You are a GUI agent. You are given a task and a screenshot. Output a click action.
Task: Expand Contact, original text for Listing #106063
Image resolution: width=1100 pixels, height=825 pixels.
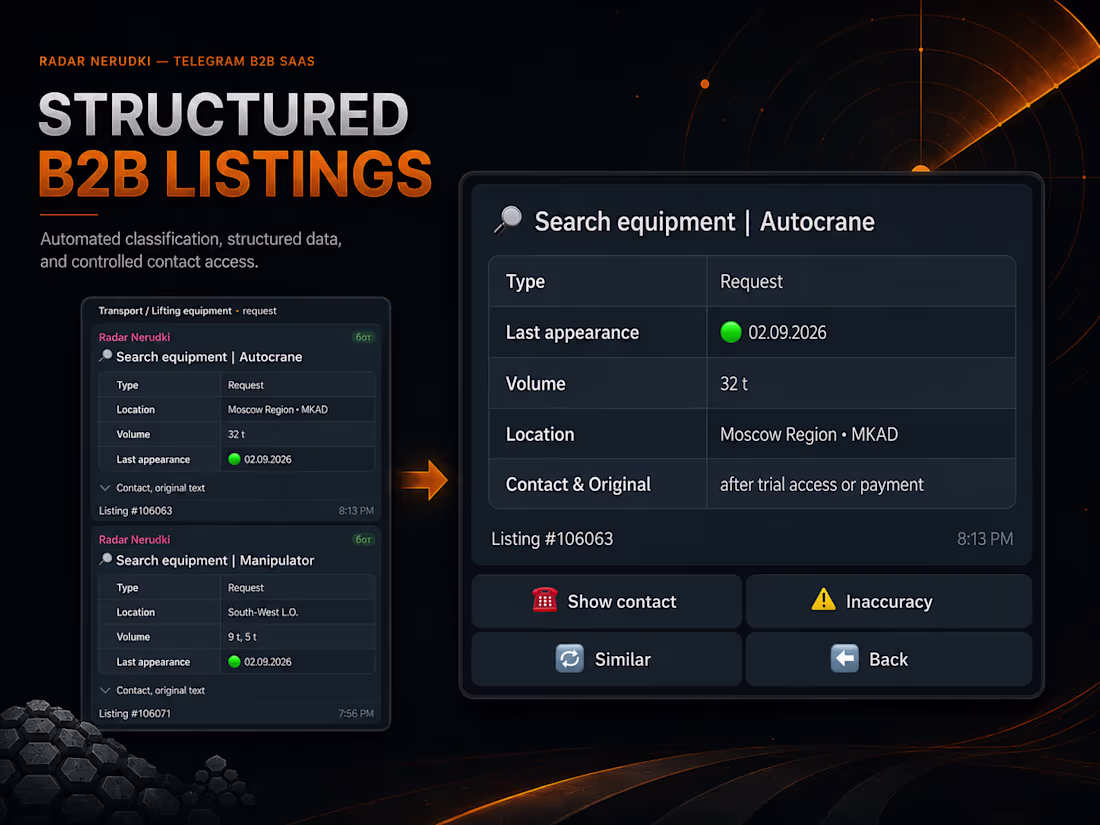(x=152, y=488)
